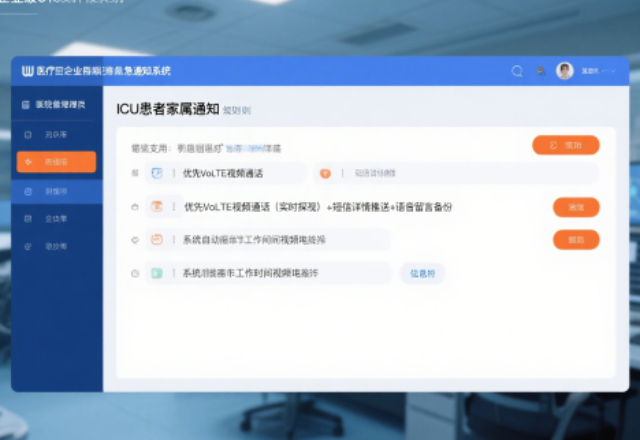Open the user name dropdown in the header
640x440 pixels.
(x=591, y=71)
